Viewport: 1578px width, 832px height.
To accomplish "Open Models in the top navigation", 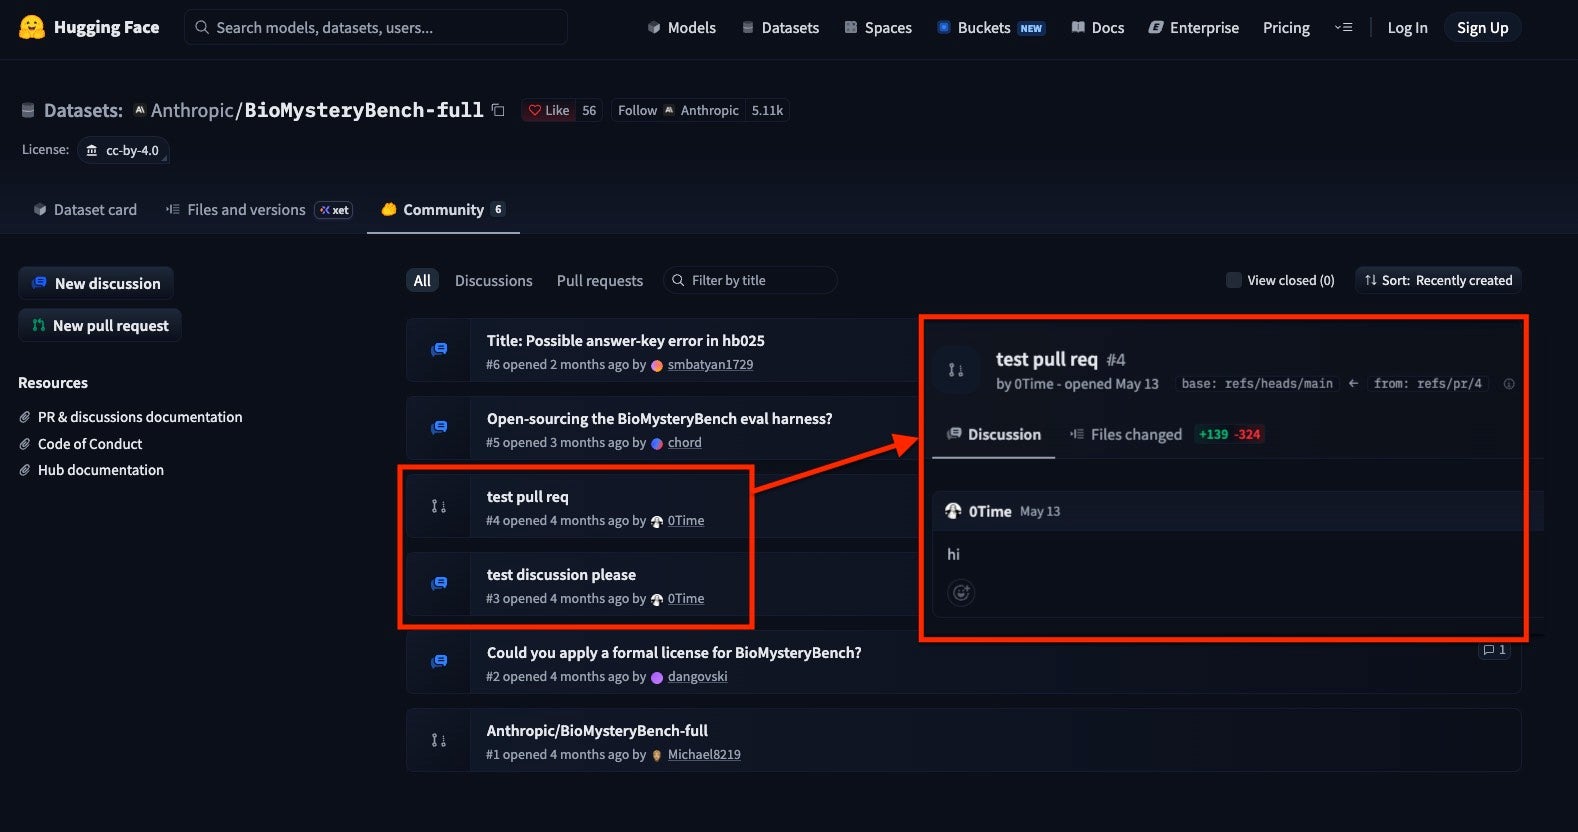I will pos(681,28).
